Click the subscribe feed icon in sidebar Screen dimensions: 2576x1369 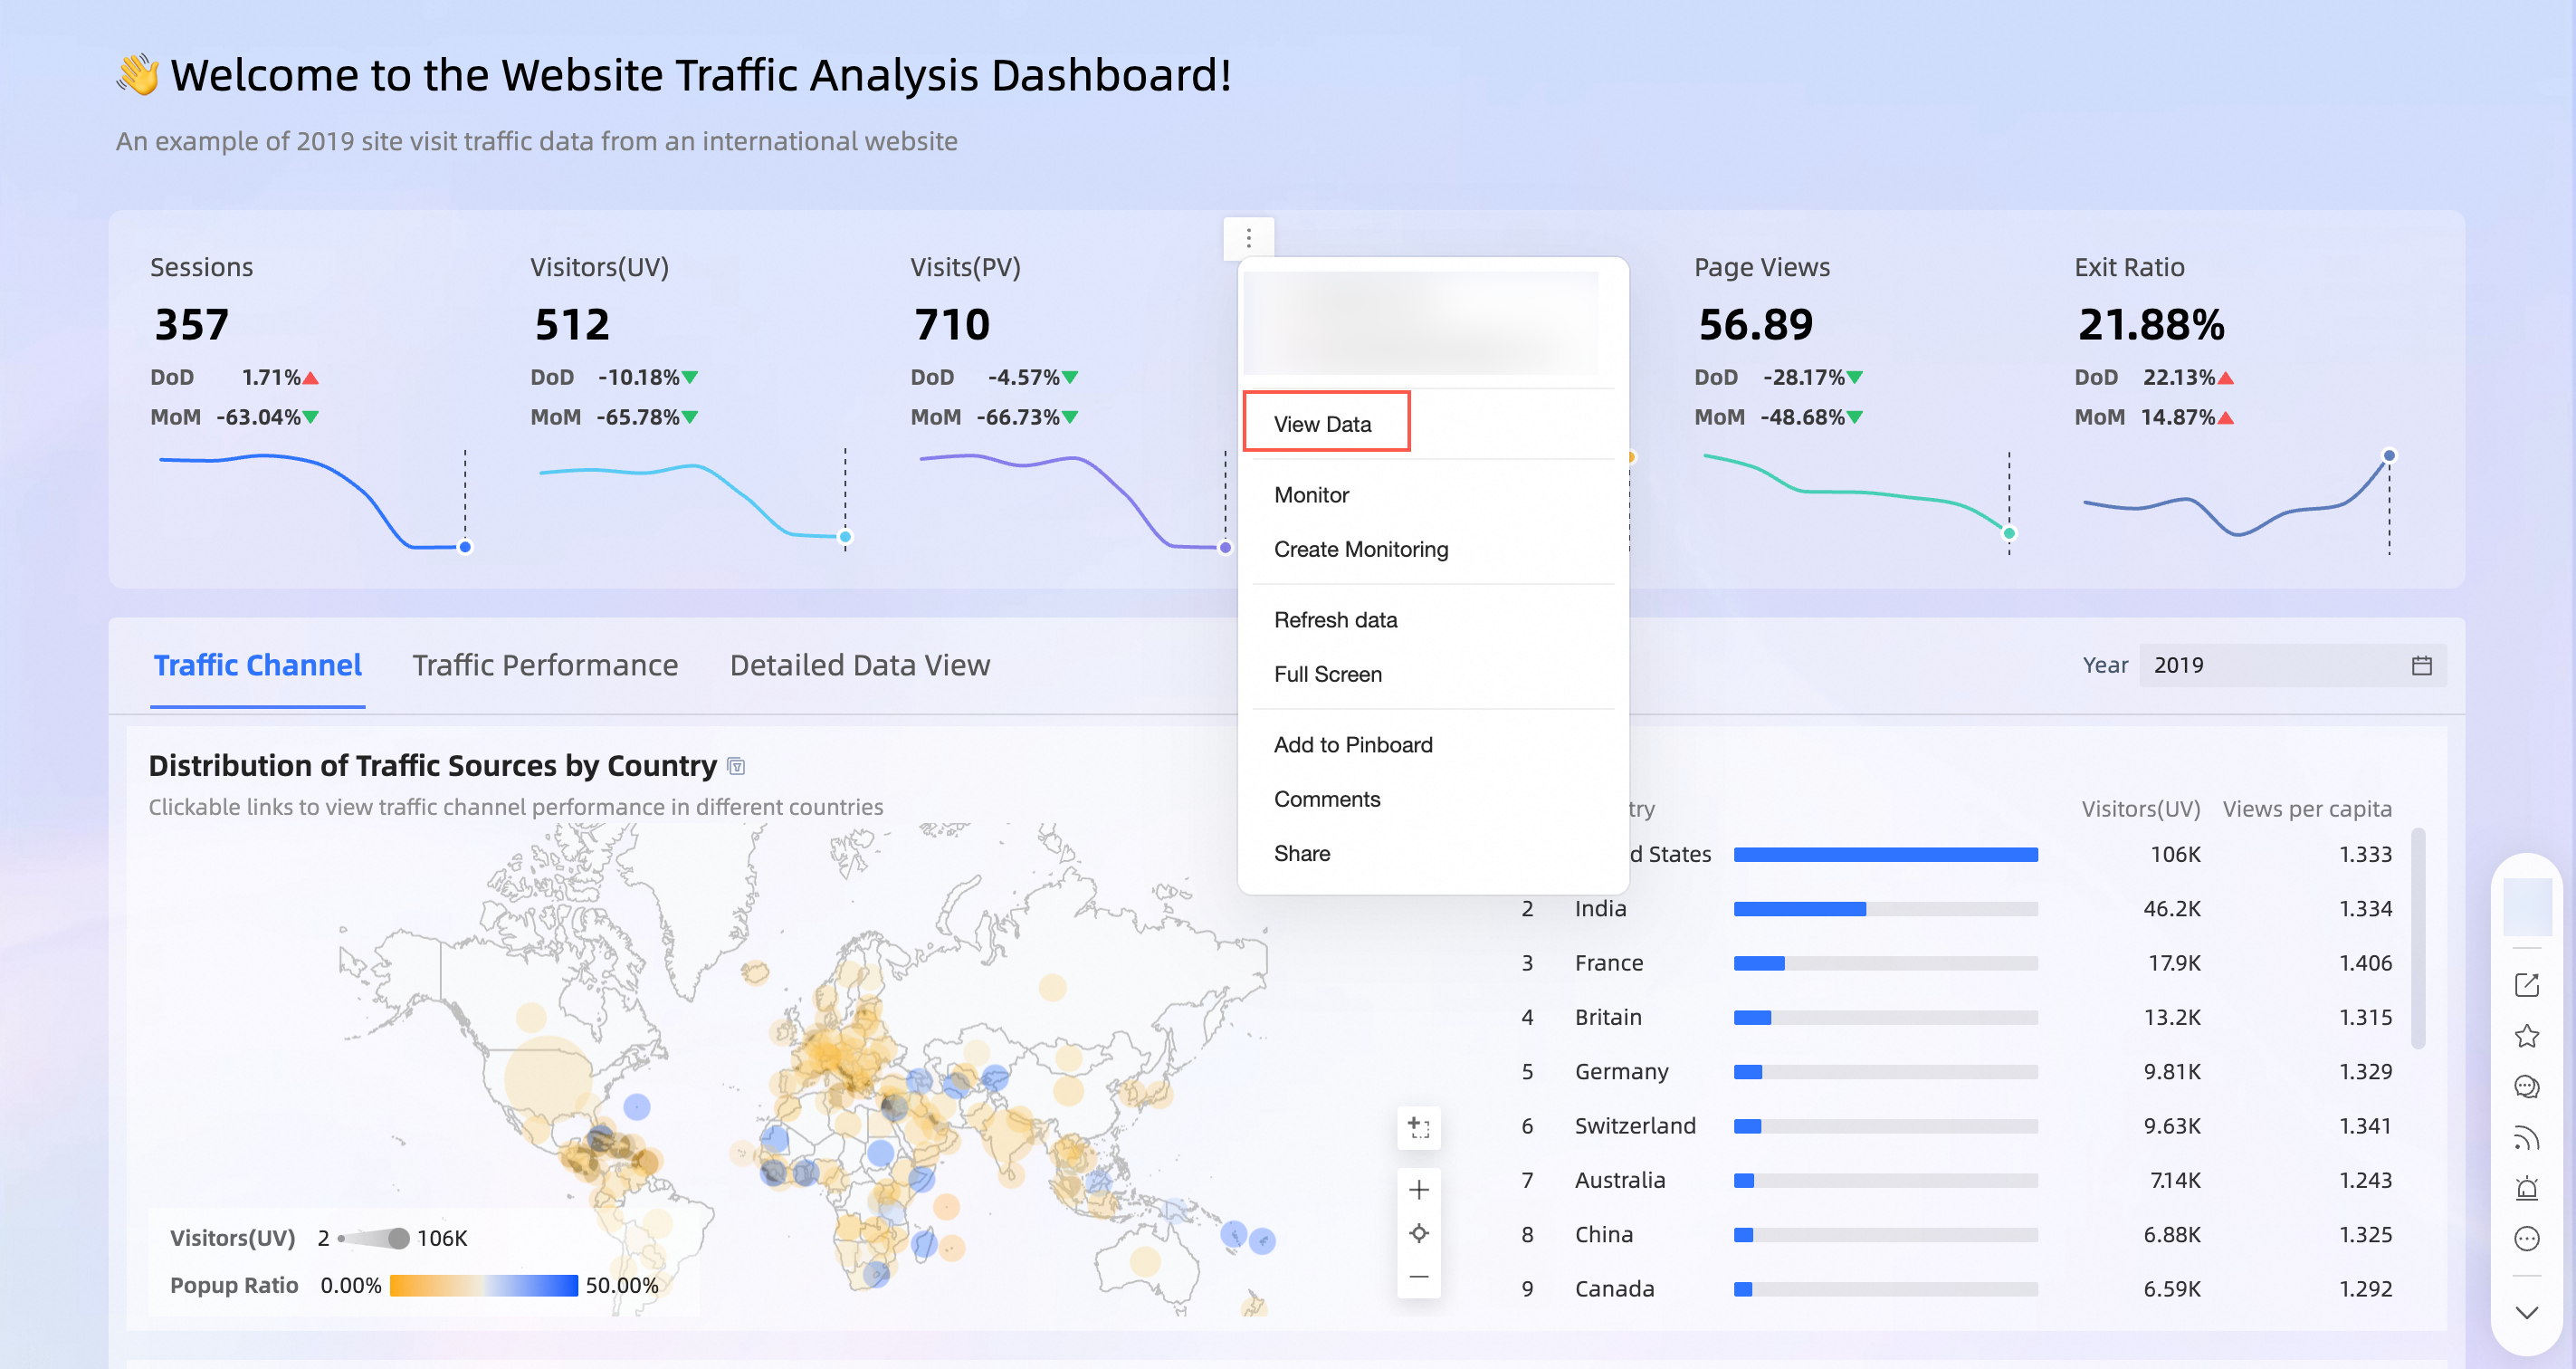click(x=2526, y=1138)
